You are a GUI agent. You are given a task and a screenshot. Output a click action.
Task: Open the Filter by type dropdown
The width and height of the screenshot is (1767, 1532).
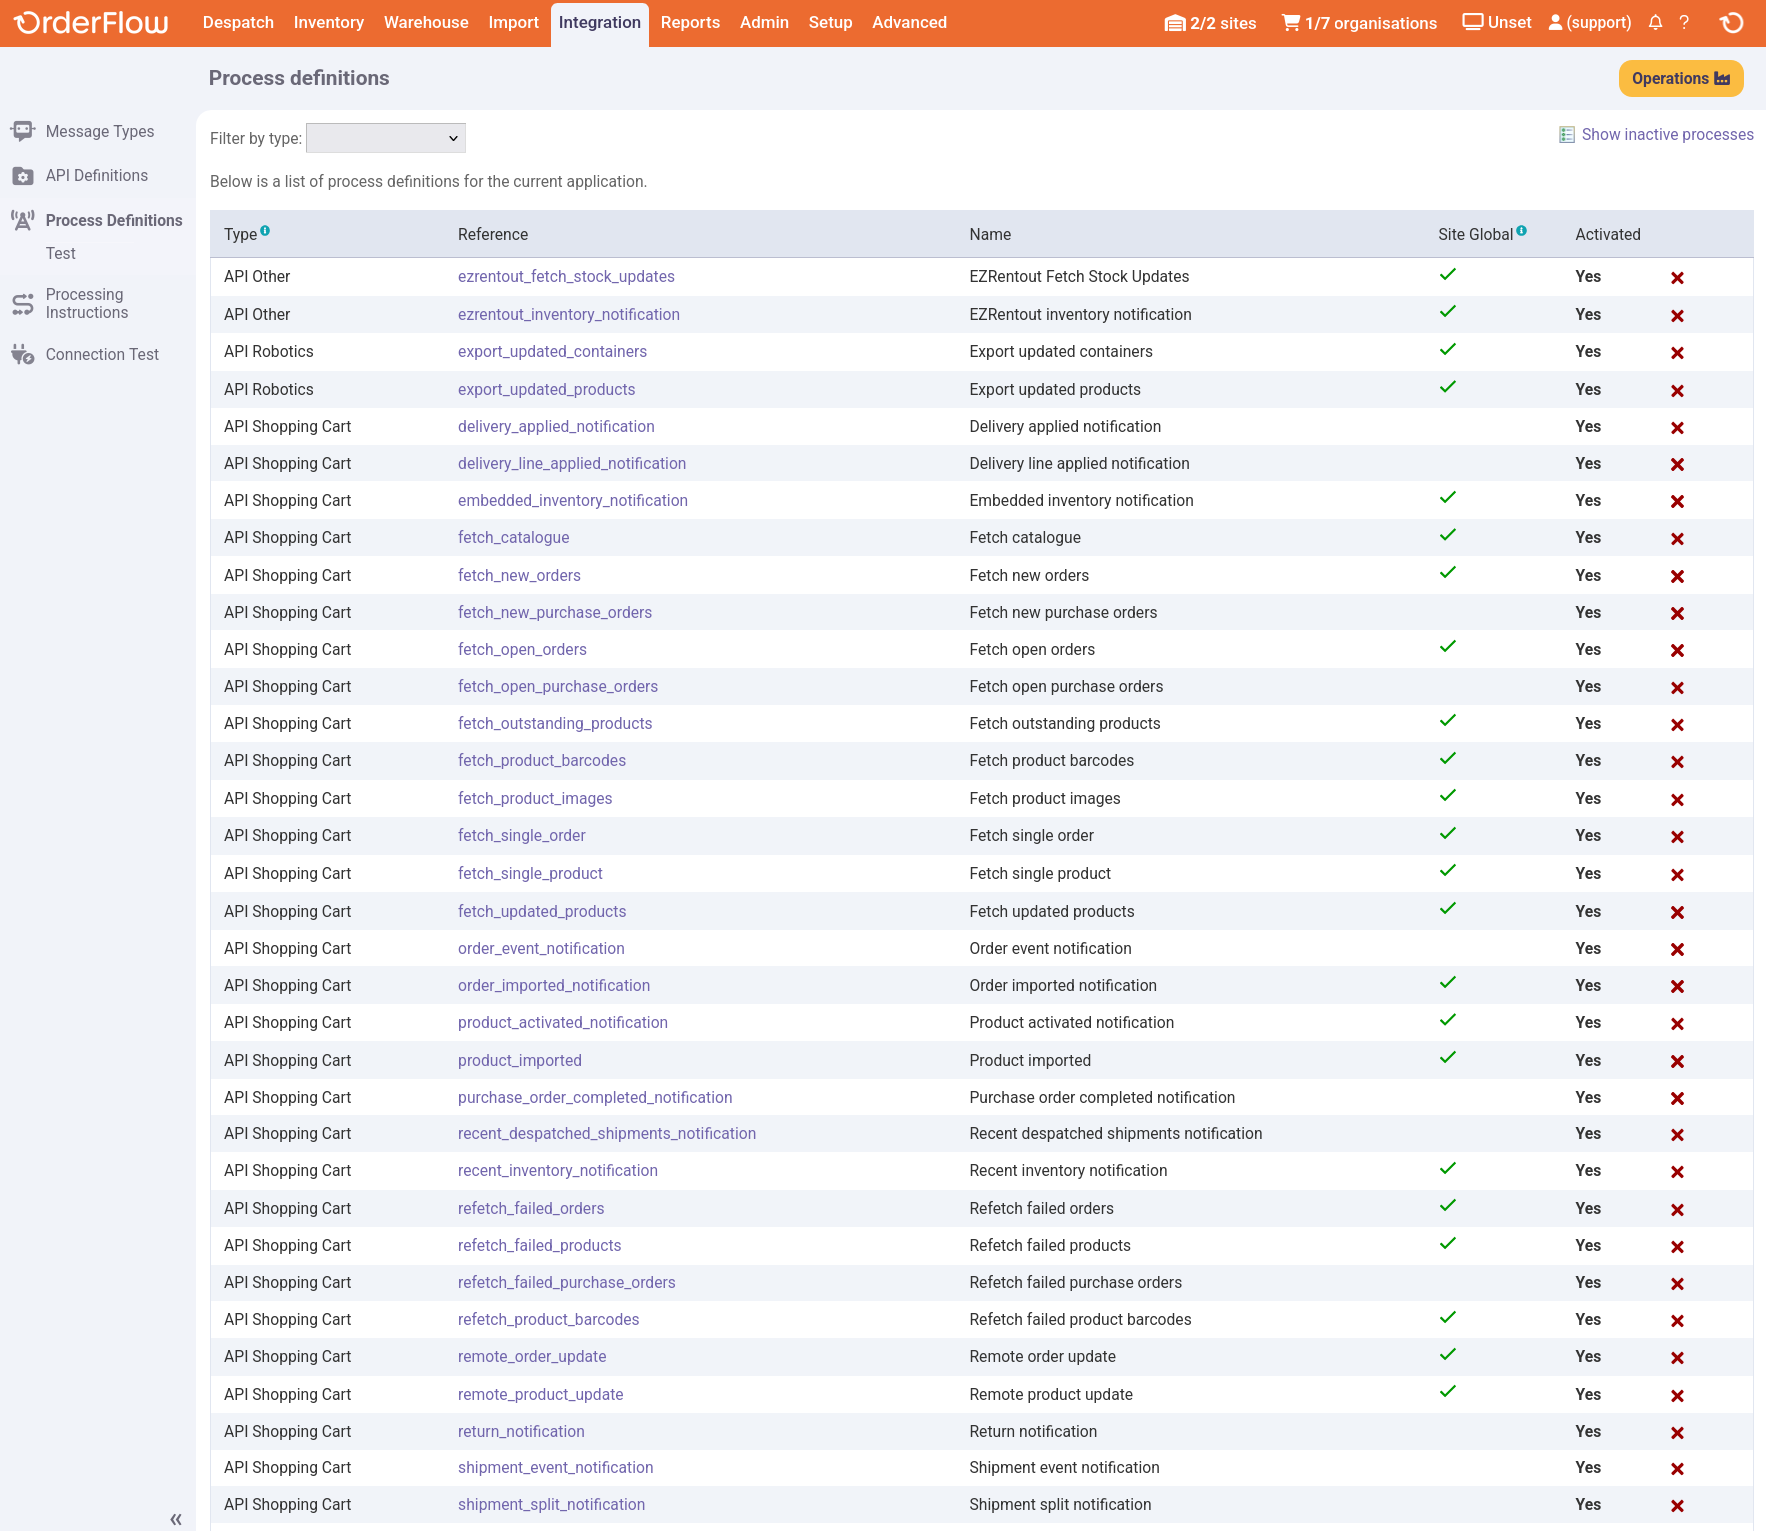pyautogui.click(x=386, y=138)
